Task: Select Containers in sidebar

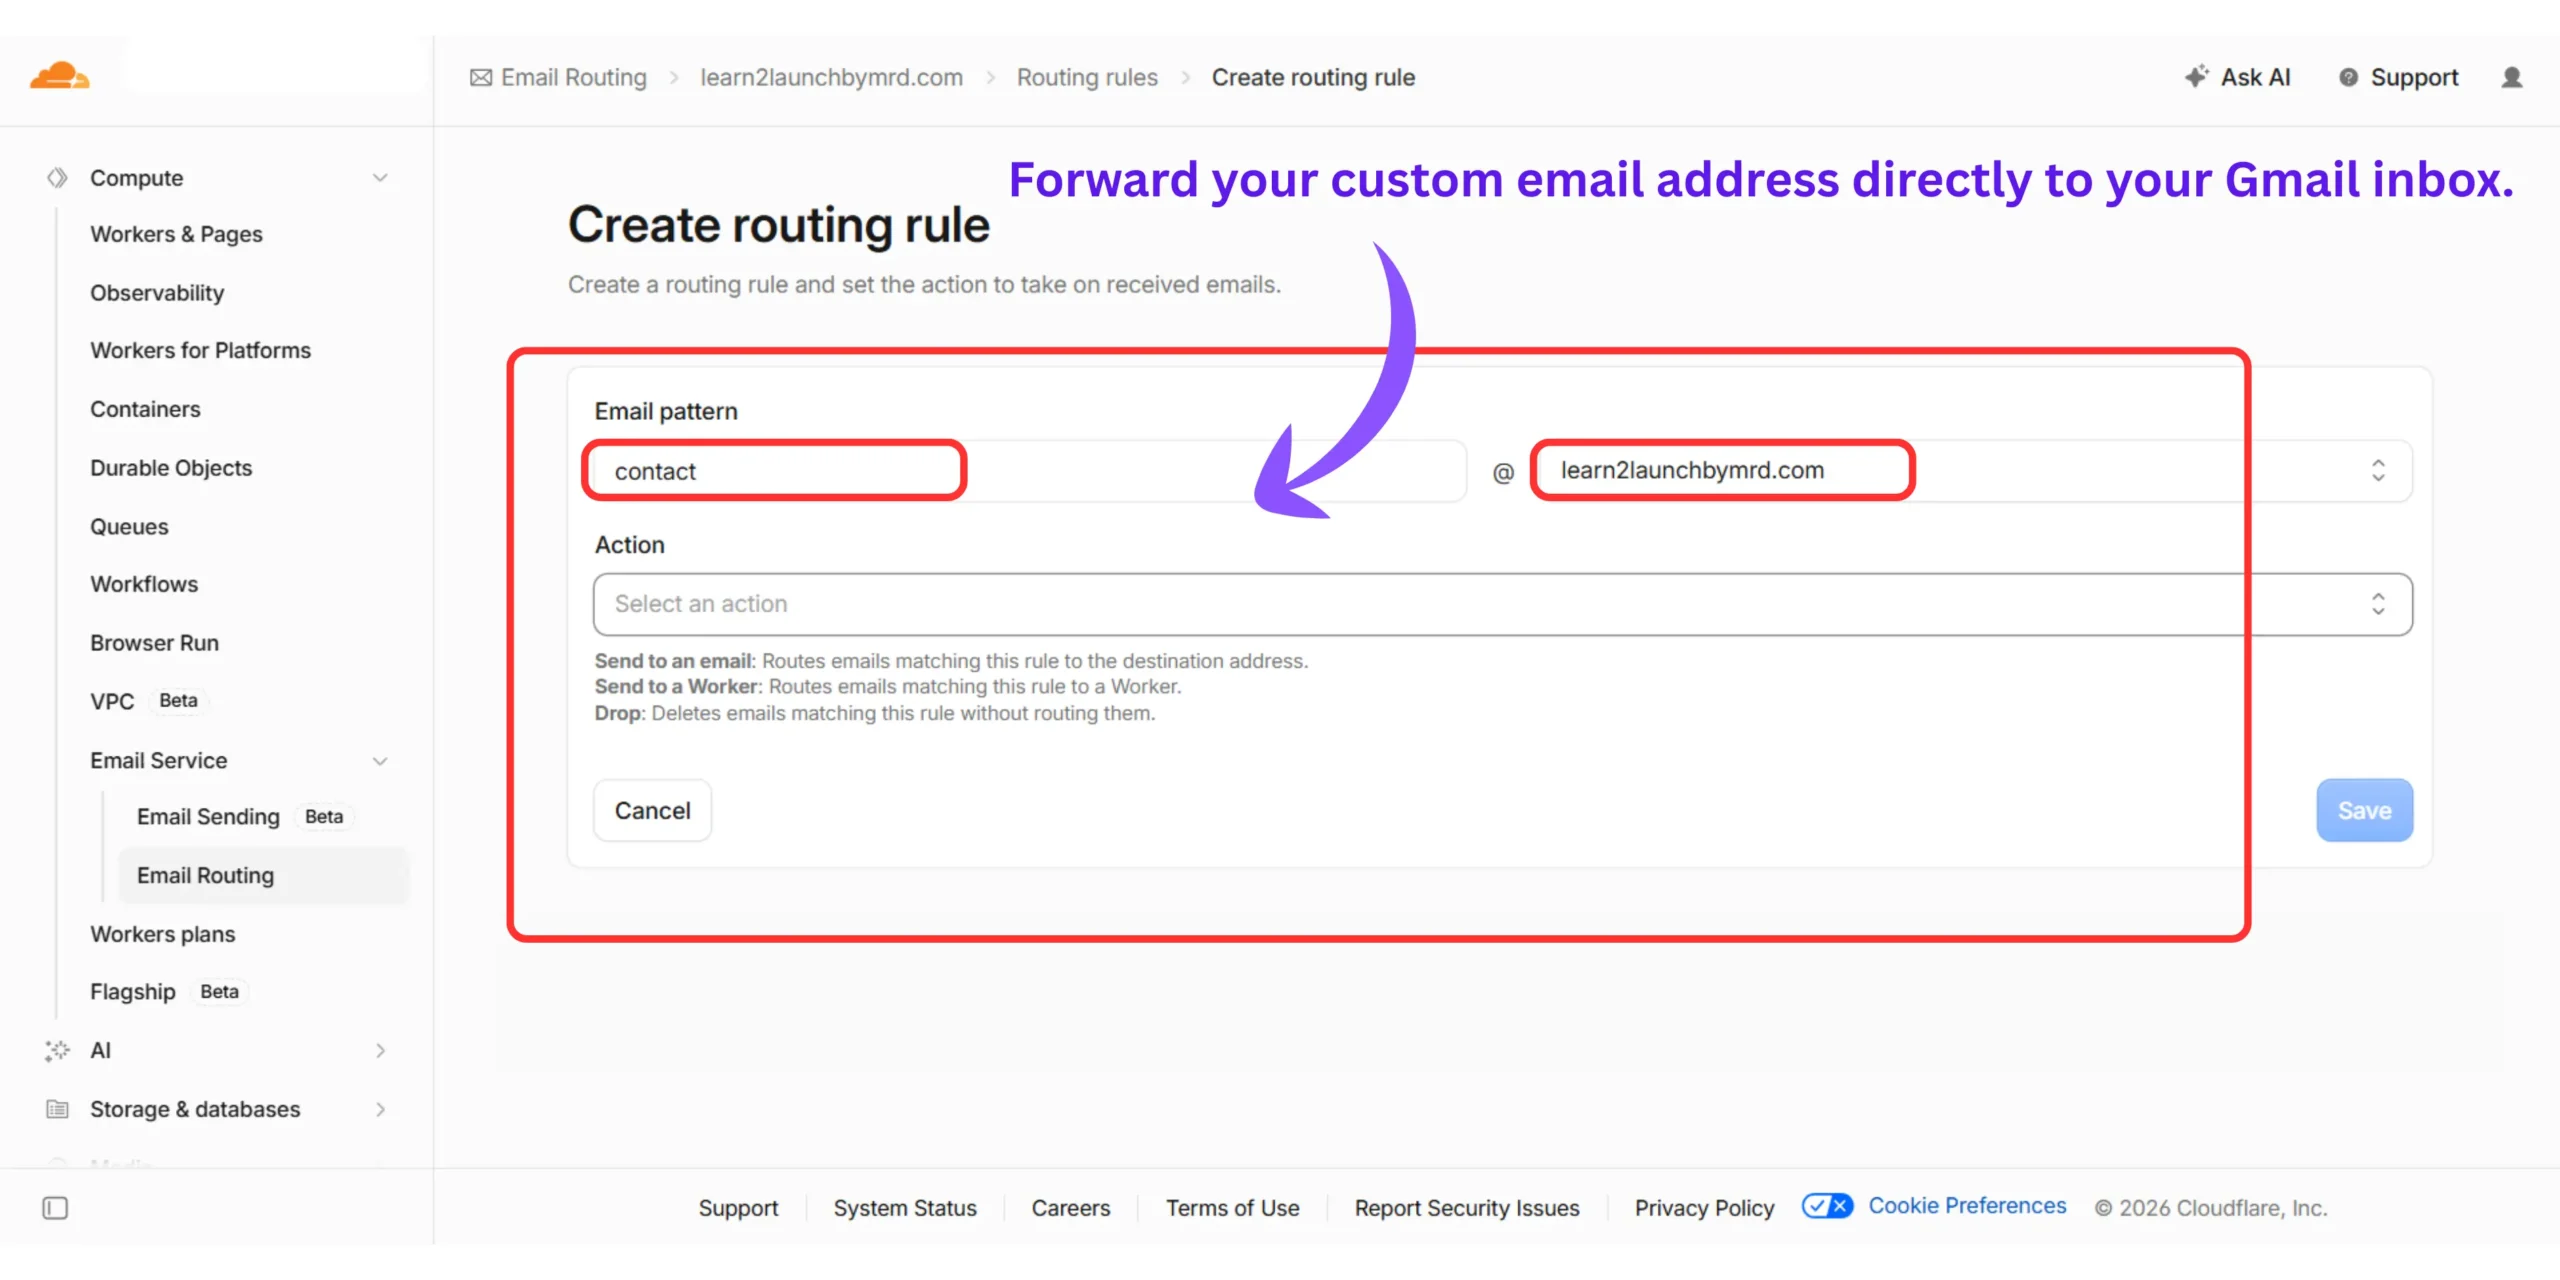Action: (x=145, y=409)
